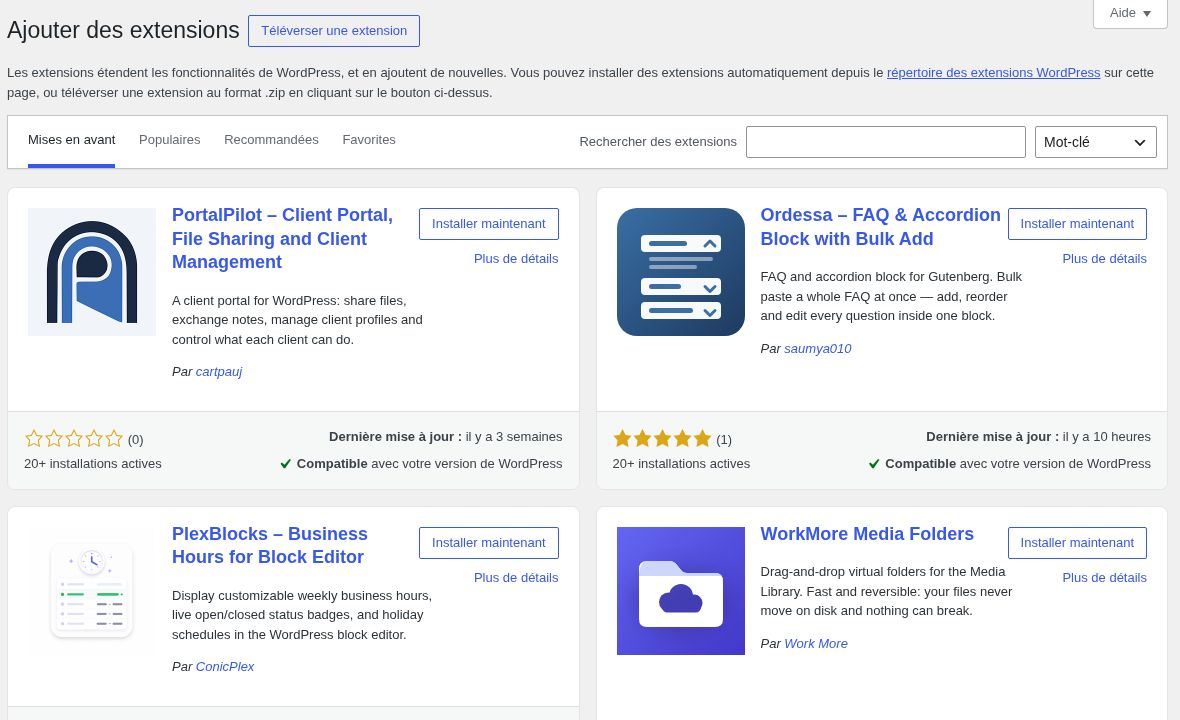The width and height of the screenshot is (1180, 720).
Task: Open the Mot-clé search type dropdown
Action: (x=1095, y=142)
